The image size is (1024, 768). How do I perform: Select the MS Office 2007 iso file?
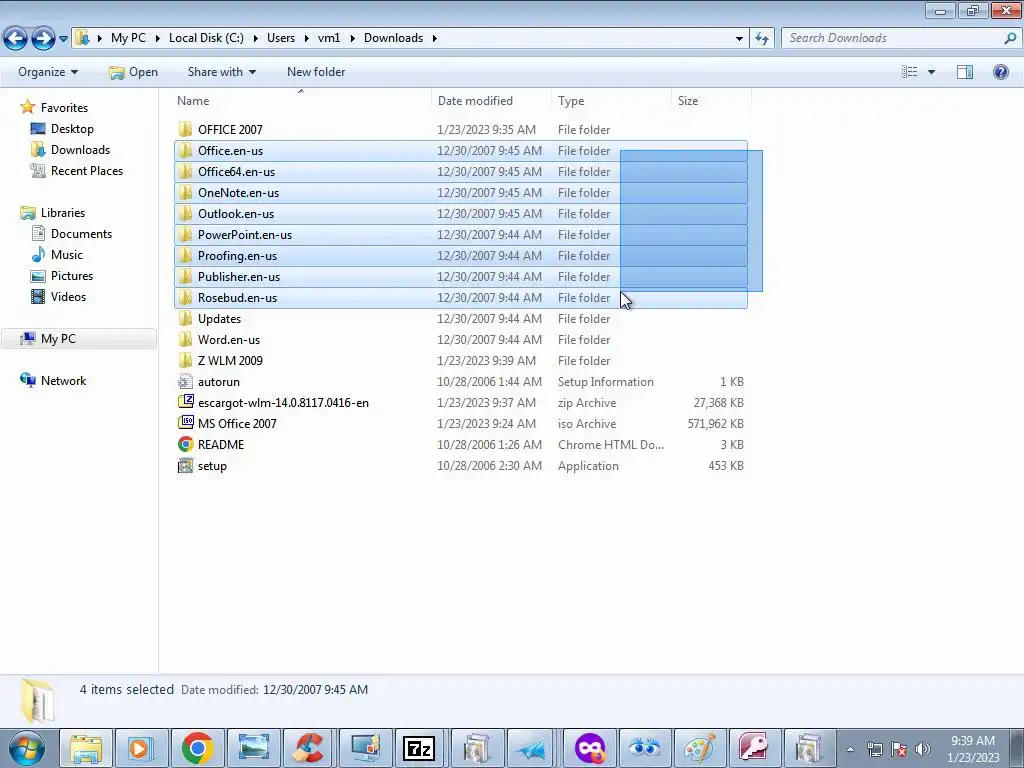coord(460,423)
